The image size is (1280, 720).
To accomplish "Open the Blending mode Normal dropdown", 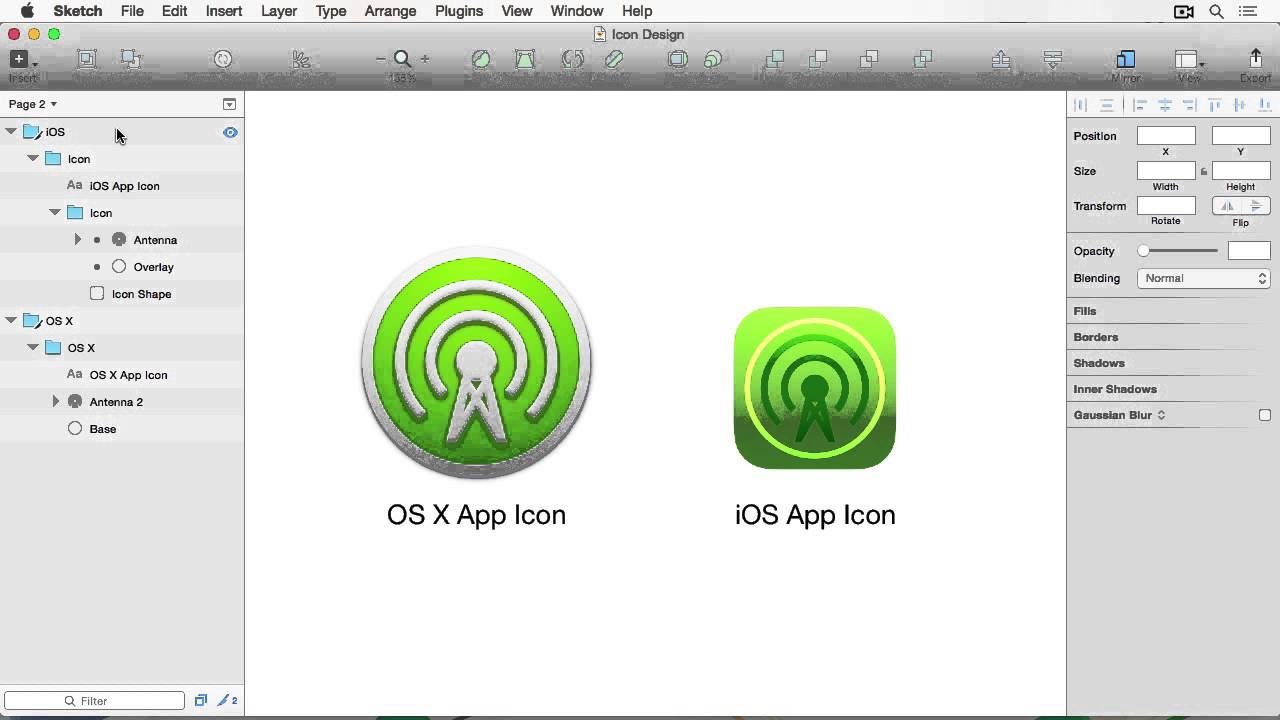I will coord(1204,278).
